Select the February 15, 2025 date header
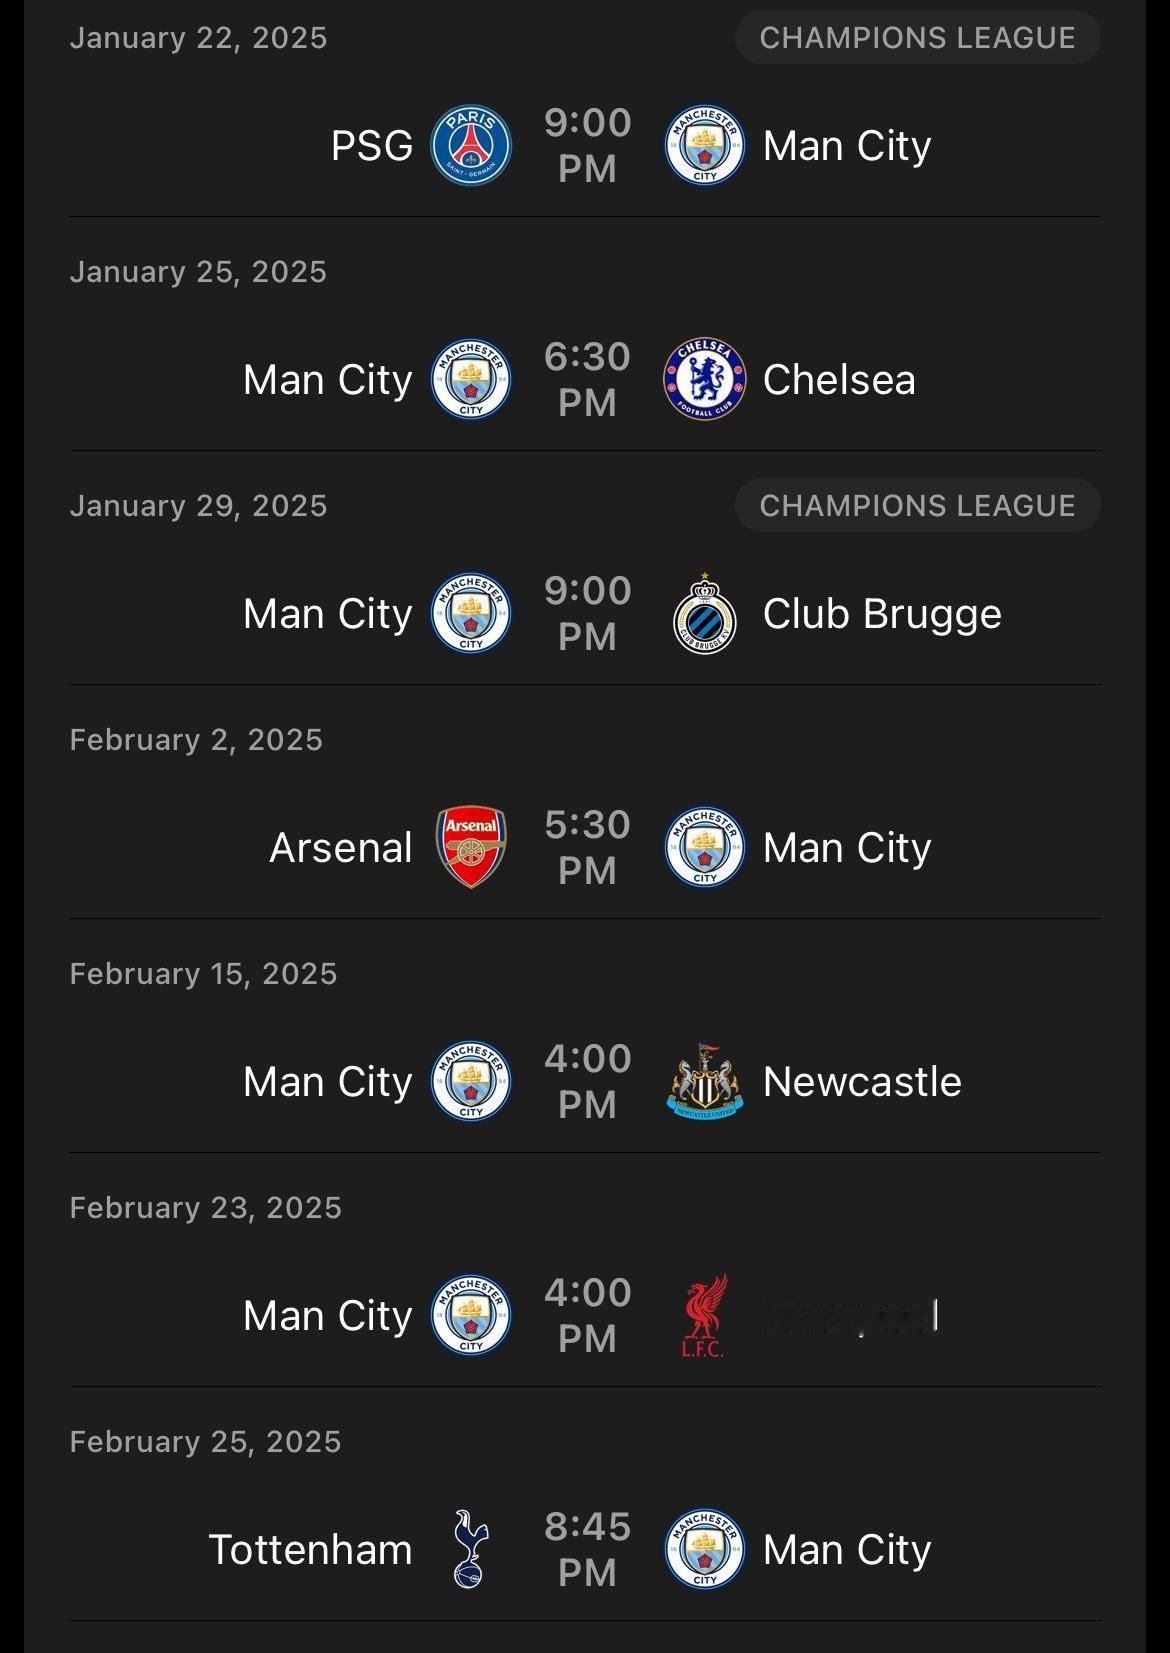This screenshot has height=1653, width=1170. [204, 974]
